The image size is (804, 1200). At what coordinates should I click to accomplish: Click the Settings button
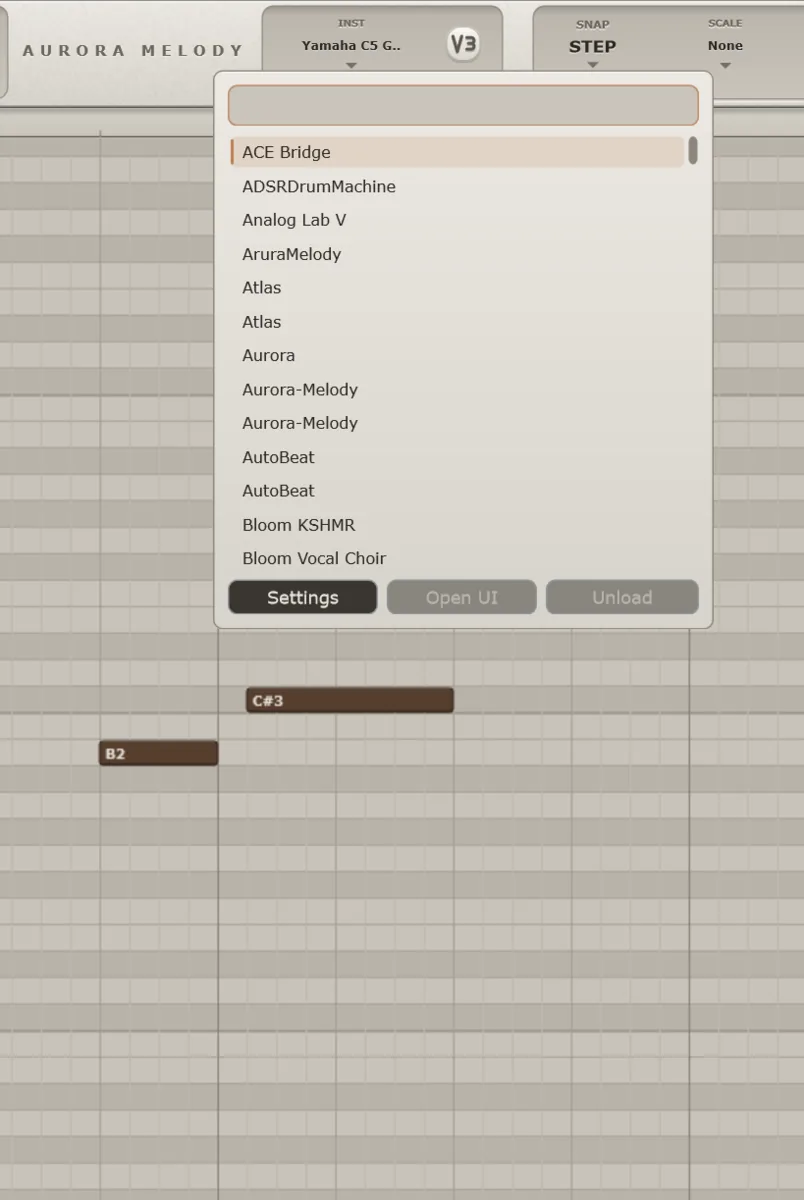click(x=303, y=597)
